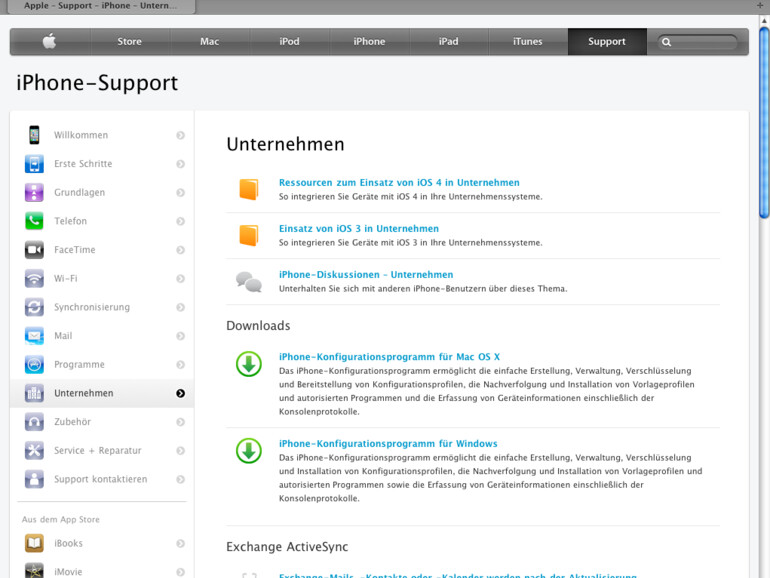Open iPhone-Diskussionen - Unternehmen link

(x=366, y=275)
